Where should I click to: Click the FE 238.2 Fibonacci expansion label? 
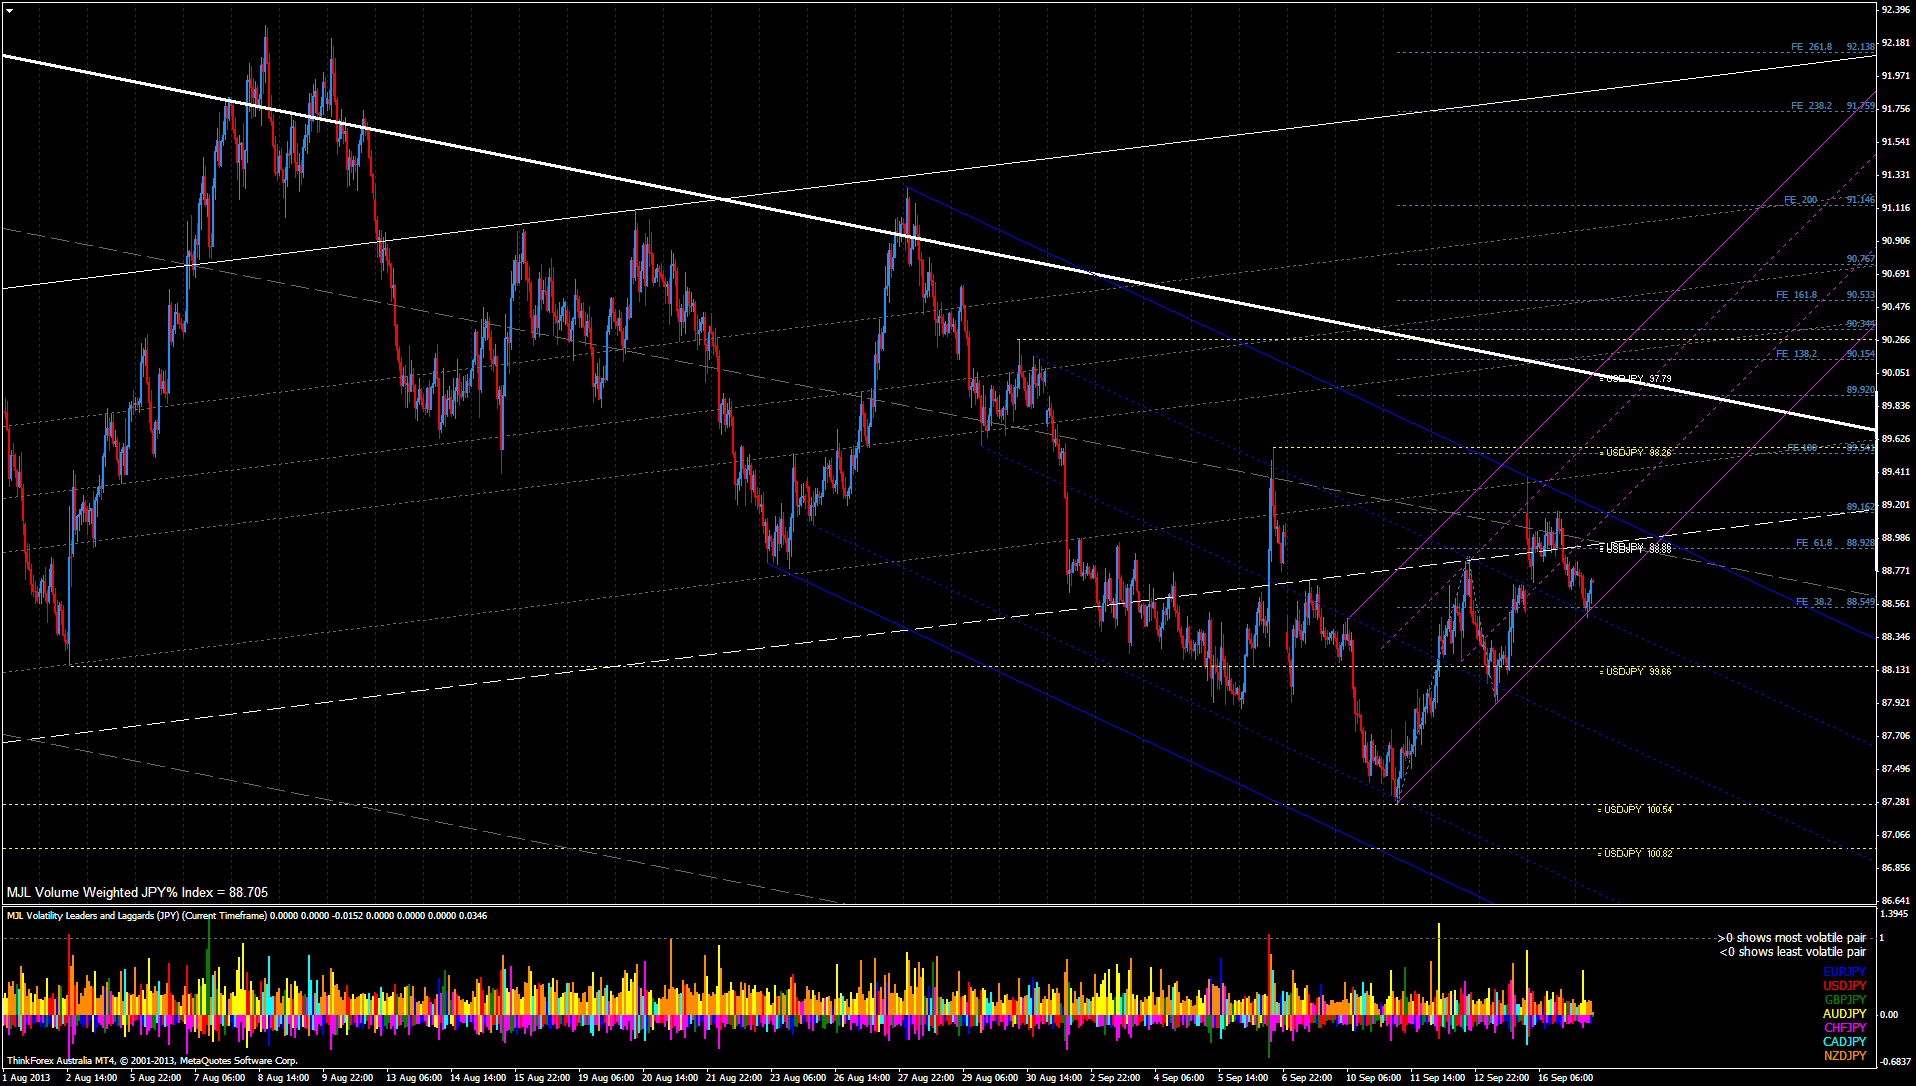click(1811, 106)
